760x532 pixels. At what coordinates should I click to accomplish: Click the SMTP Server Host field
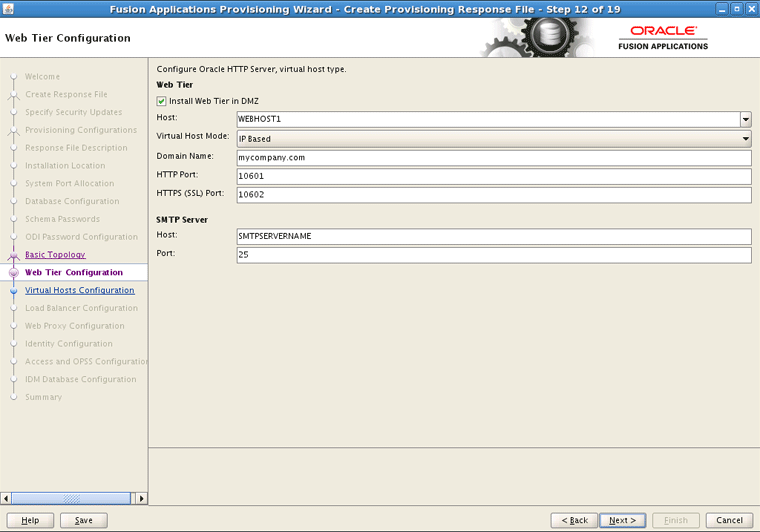pyautogui.click(x=494, y=236)
